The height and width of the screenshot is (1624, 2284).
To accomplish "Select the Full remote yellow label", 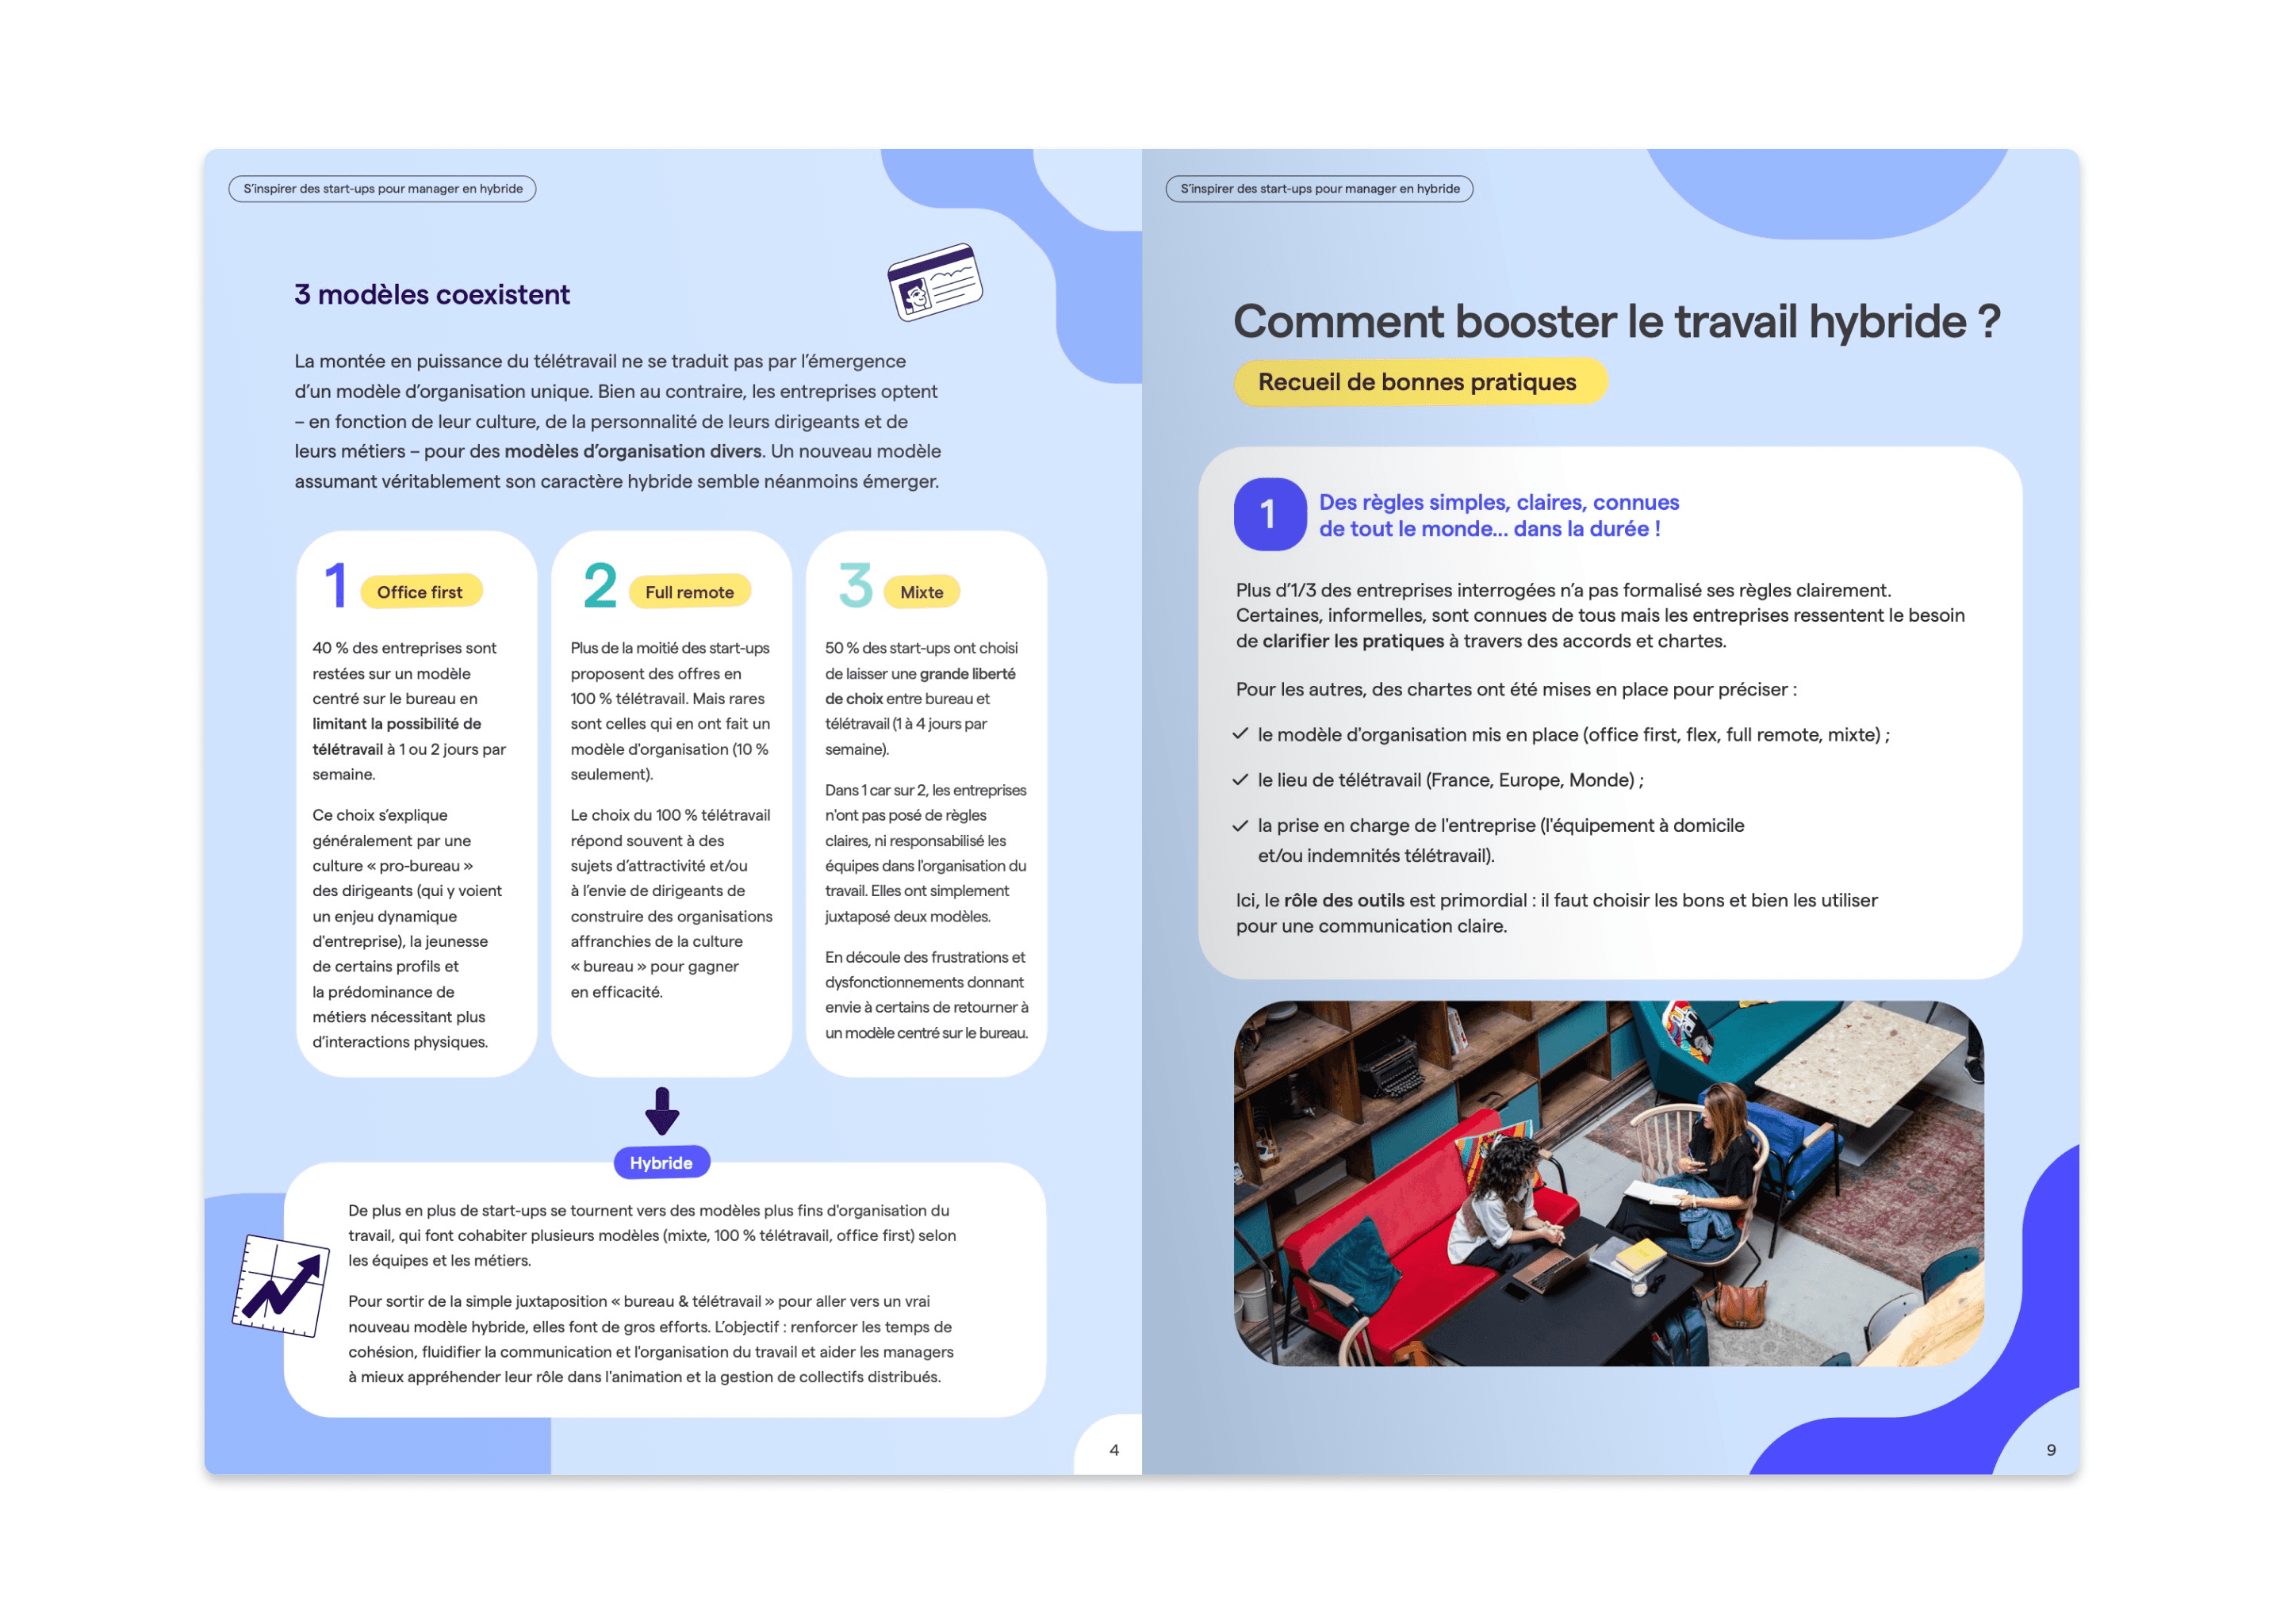I will 689,592.
